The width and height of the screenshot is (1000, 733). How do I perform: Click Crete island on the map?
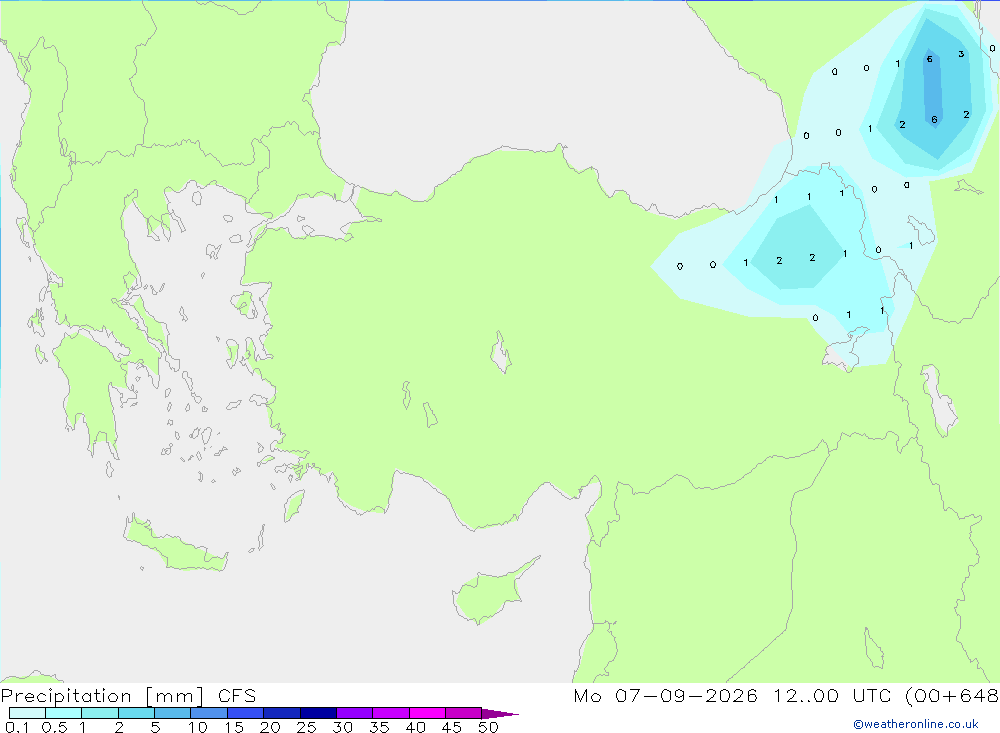point(173,545)
